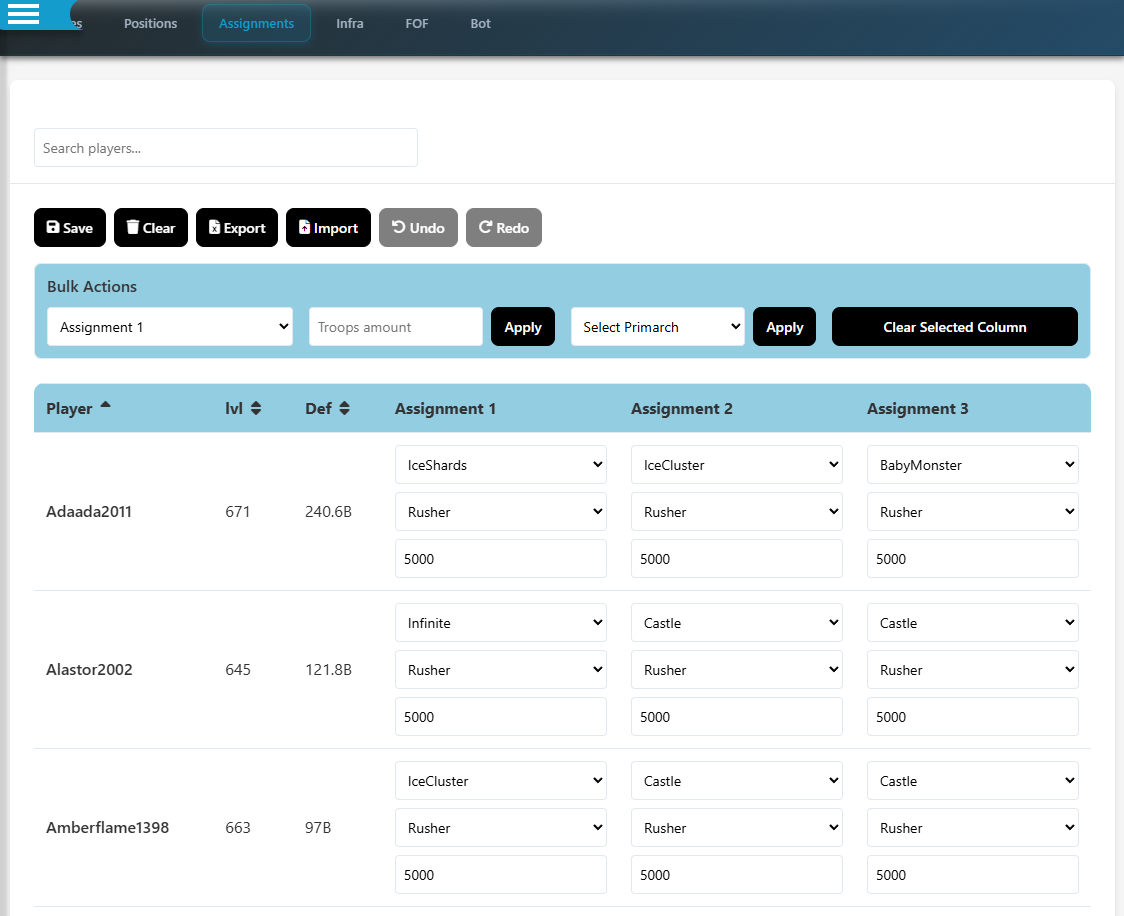Viewport: 1124px width, 916px height.
Task: Click the Clear button with trash icon
Action: click(150, 228)
